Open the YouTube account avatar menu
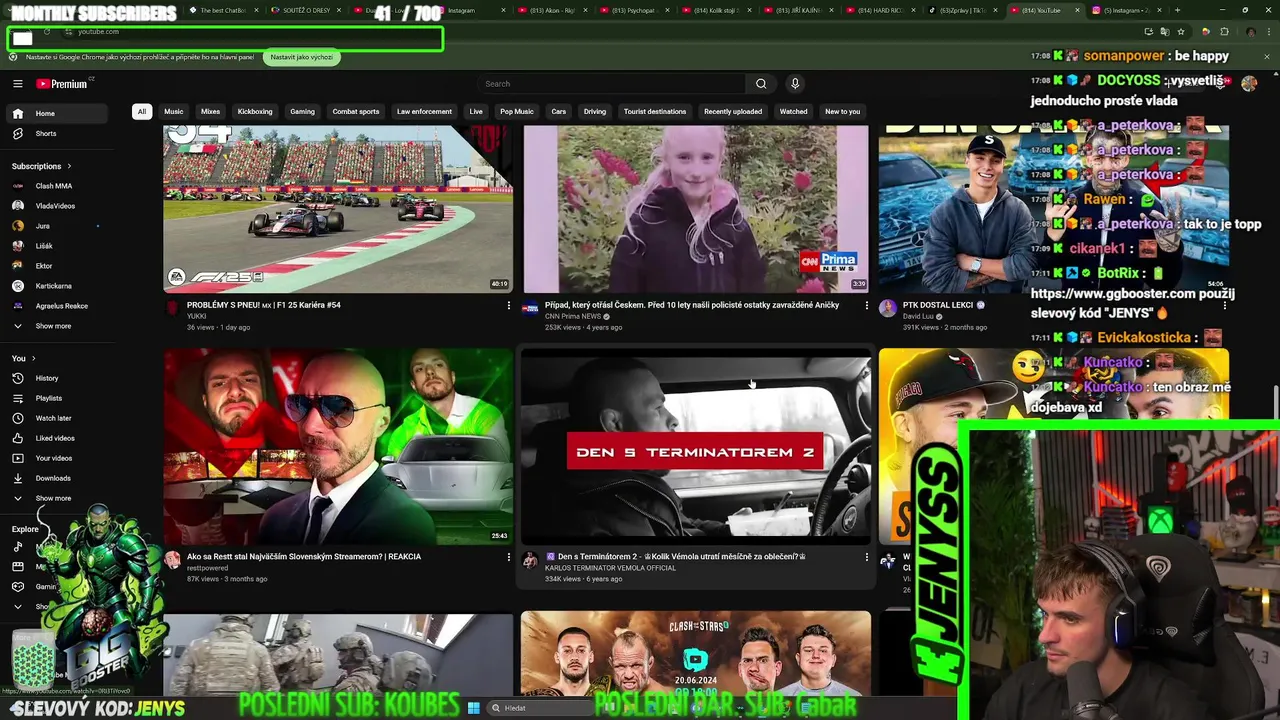1280x720 pixels. click(x=1249, y=84)
